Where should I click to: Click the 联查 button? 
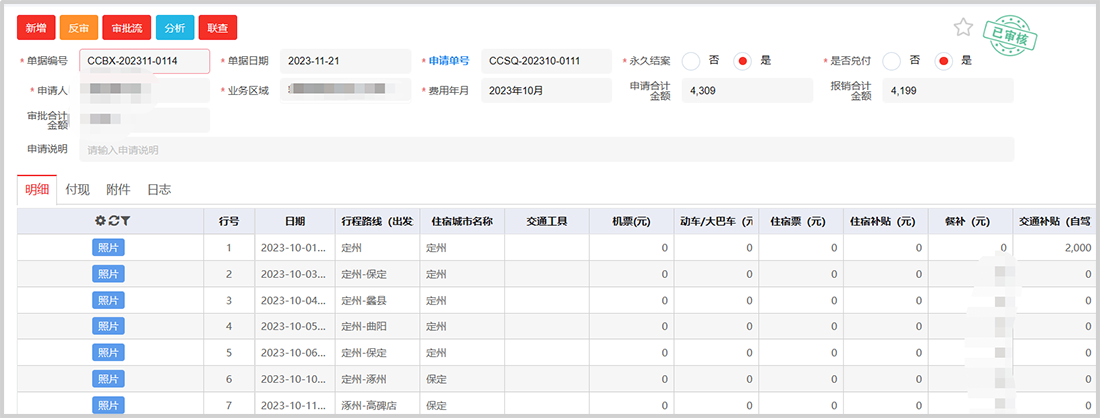tap(217, 28)
